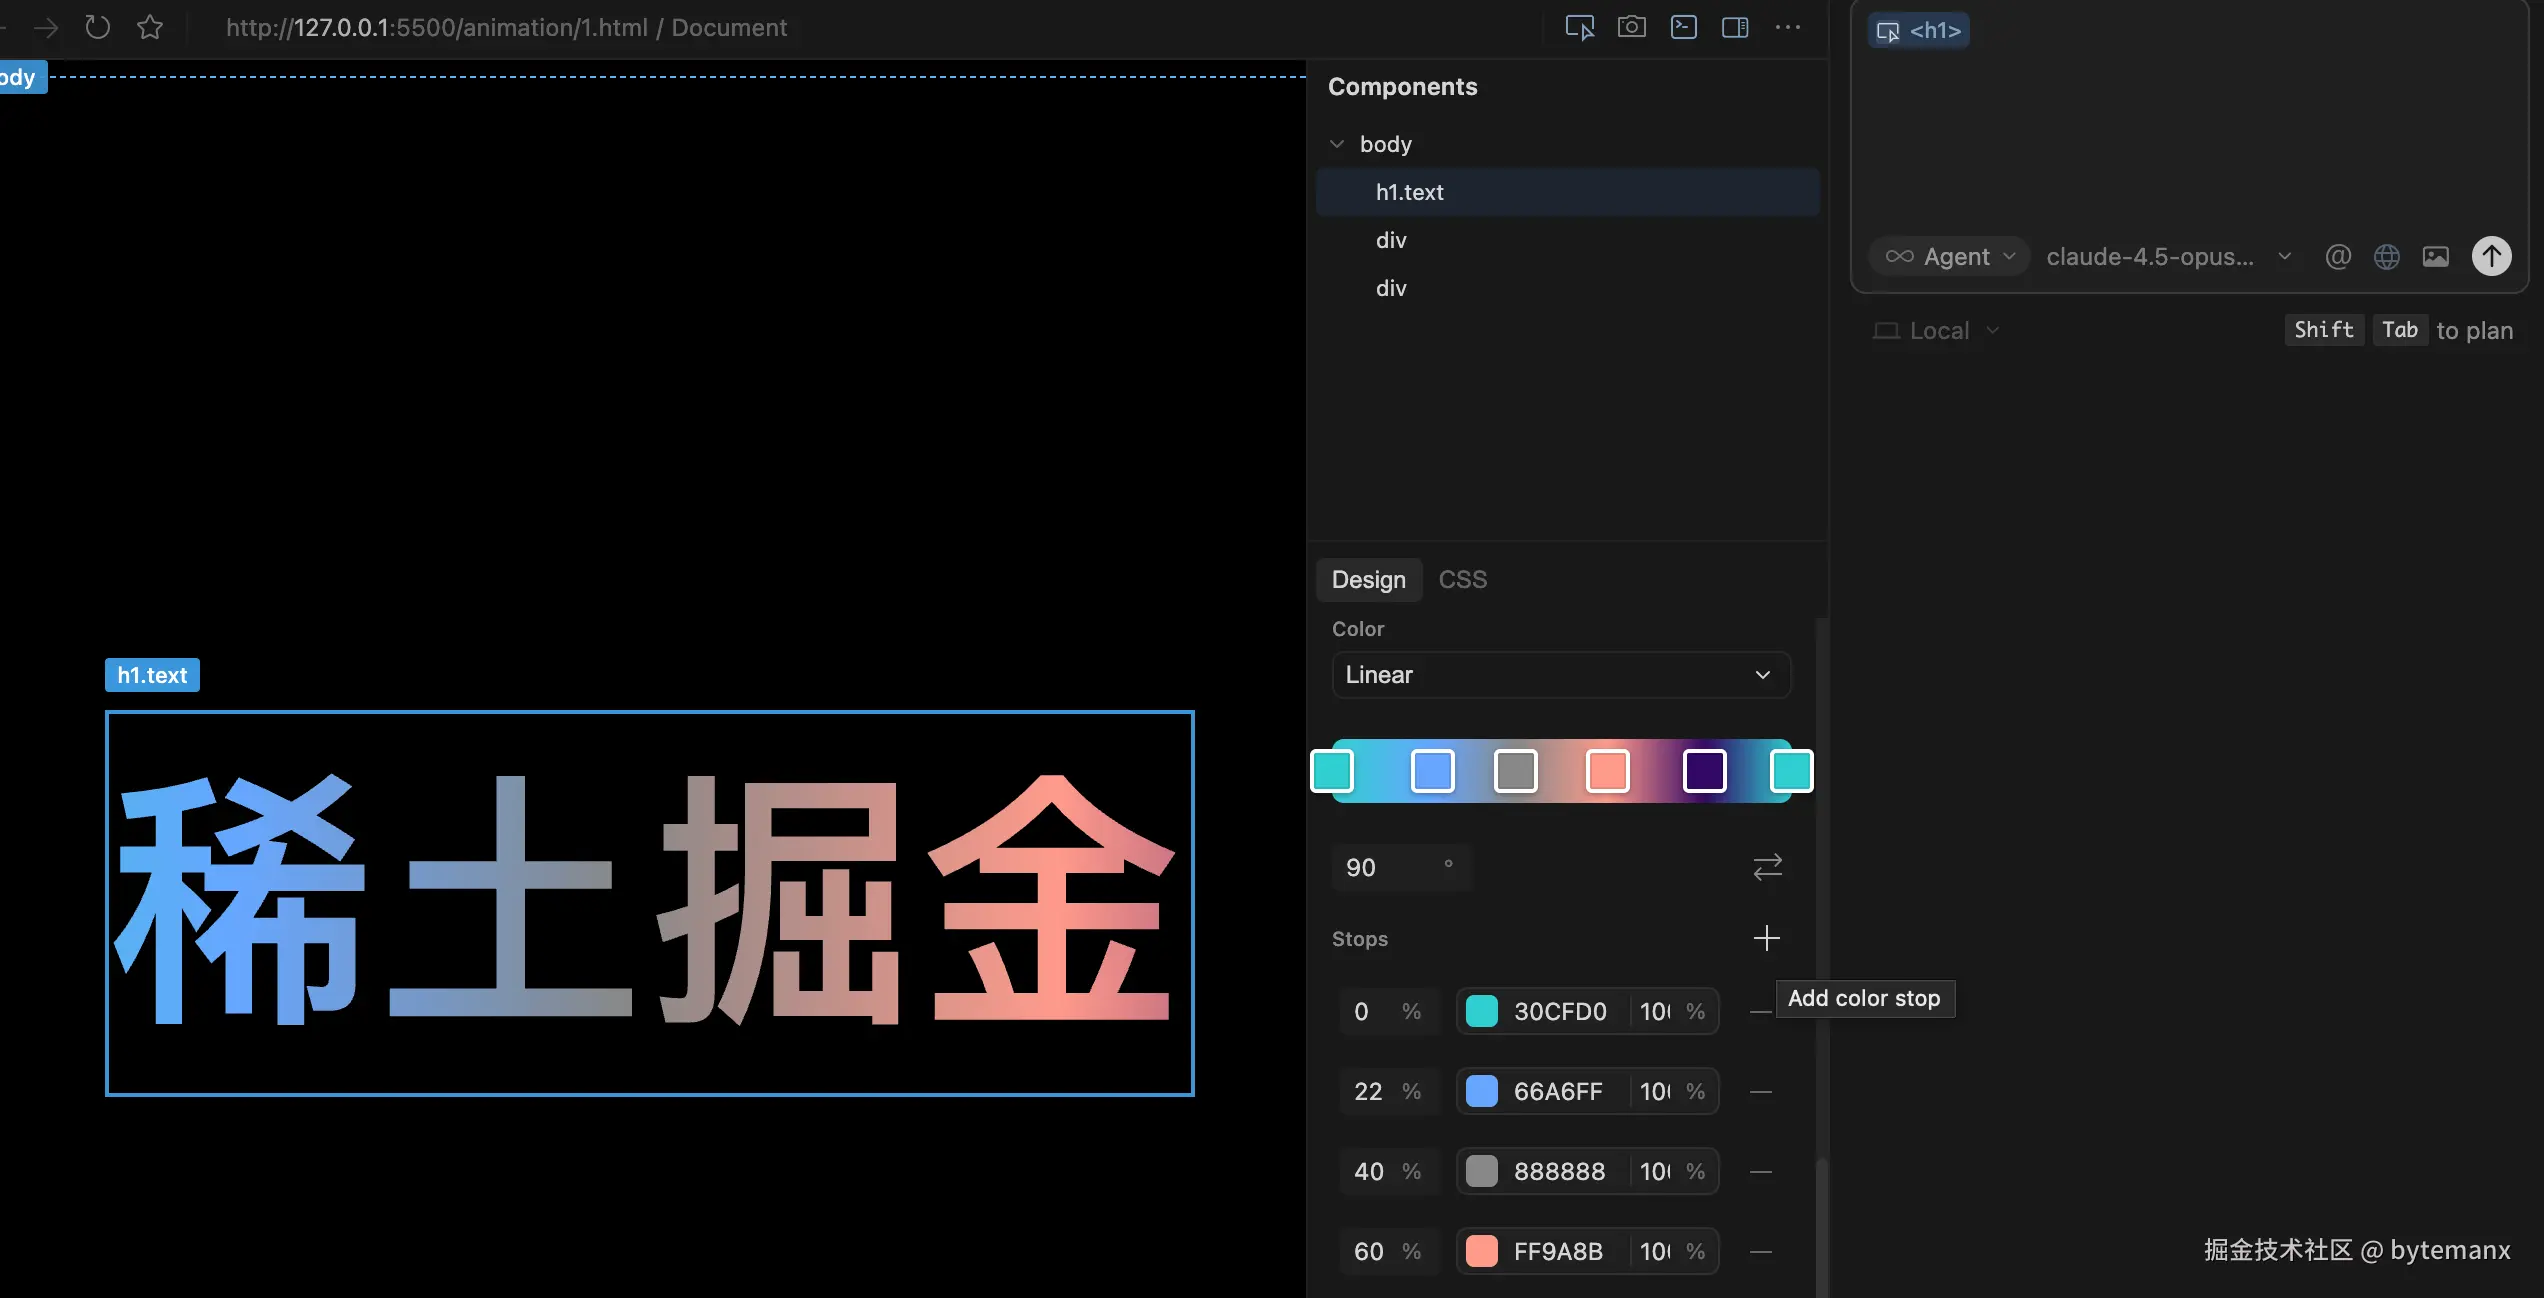This screenshot has width=2544, height=1298.
Task: Select h1.text in Components tree
Action: coord(1409,192)
